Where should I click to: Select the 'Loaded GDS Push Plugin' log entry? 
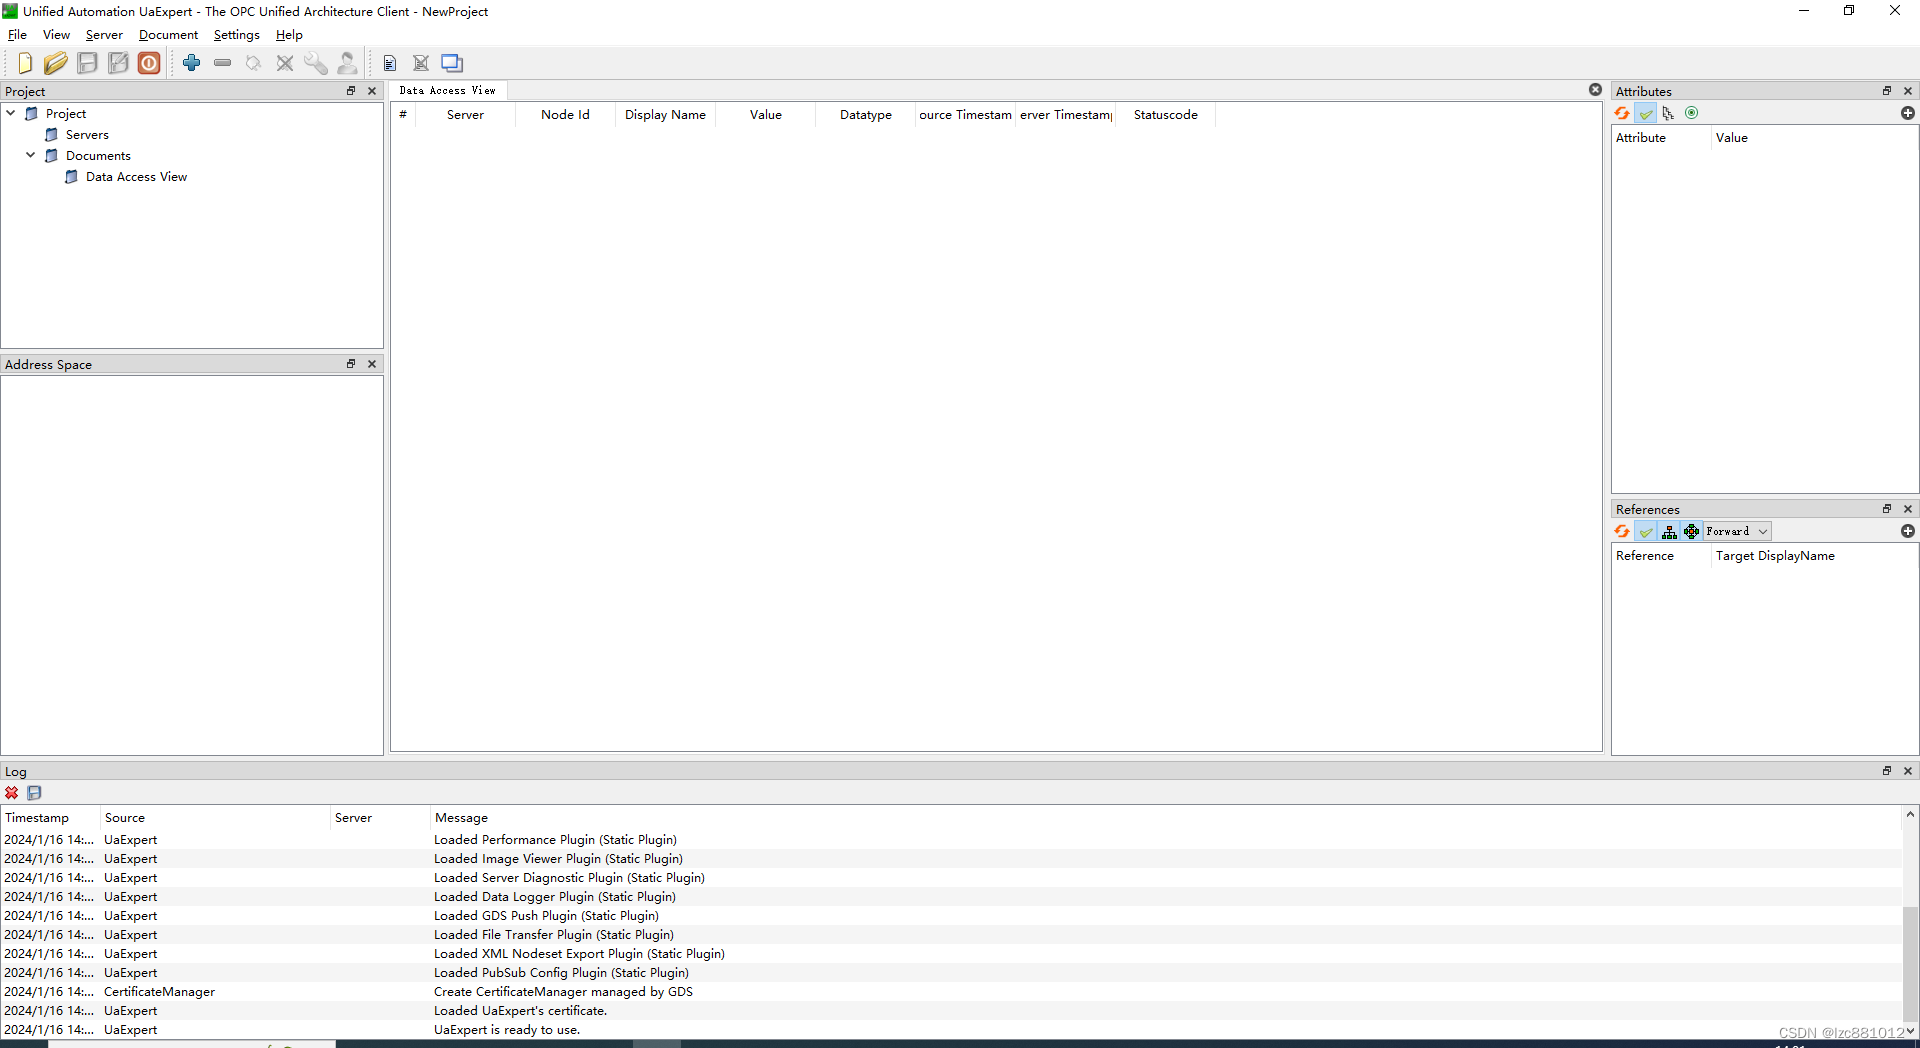[x=951, y=916]
